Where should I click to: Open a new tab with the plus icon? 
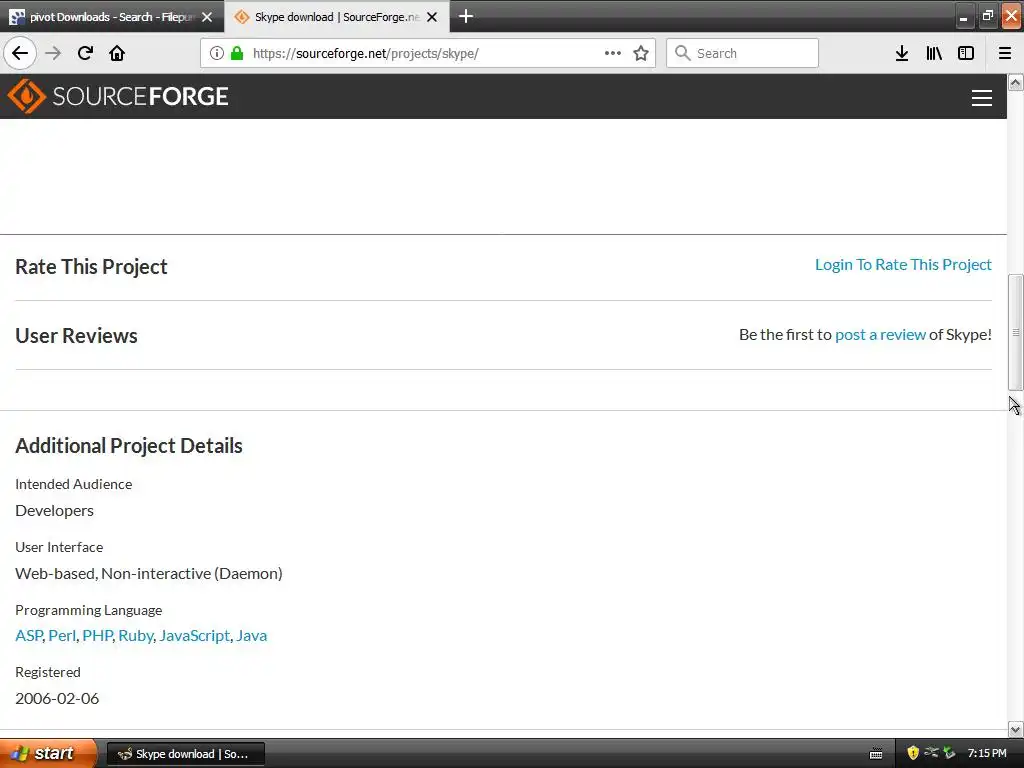tap(466, 16)
